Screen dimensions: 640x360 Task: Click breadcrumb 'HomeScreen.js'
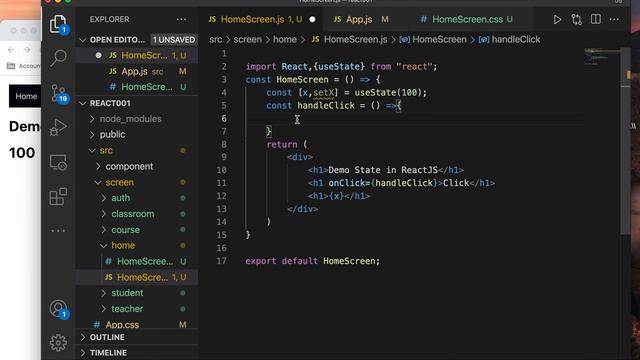(x=350, y=40)
